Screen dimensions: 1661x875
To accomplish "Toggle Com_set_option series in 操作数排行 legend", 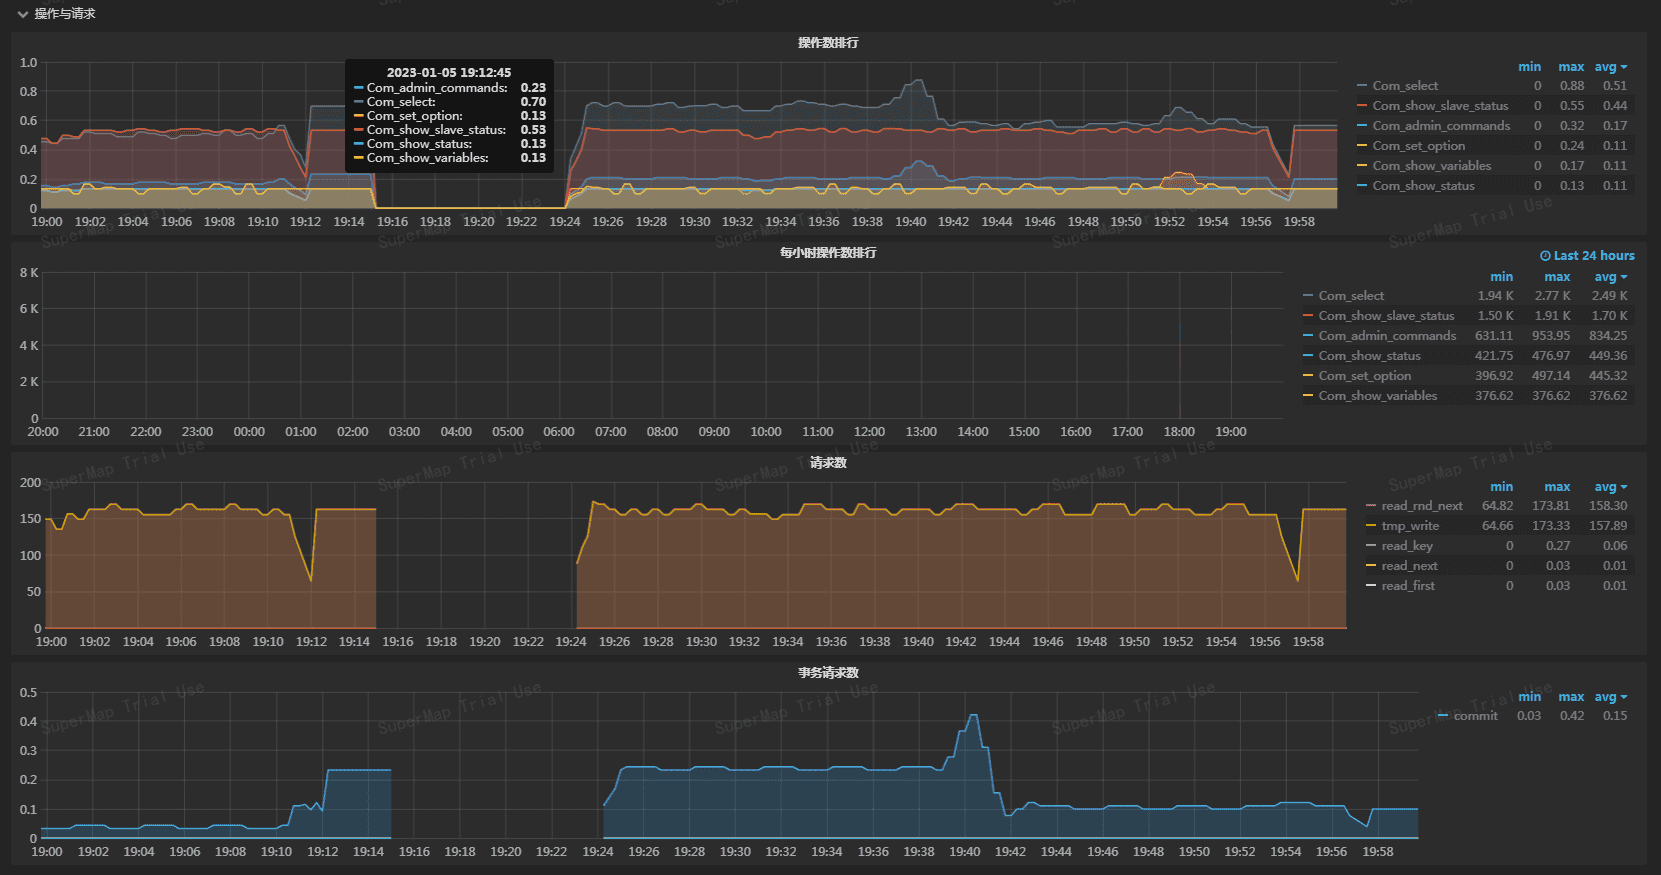I will [x=1418, y=146].
